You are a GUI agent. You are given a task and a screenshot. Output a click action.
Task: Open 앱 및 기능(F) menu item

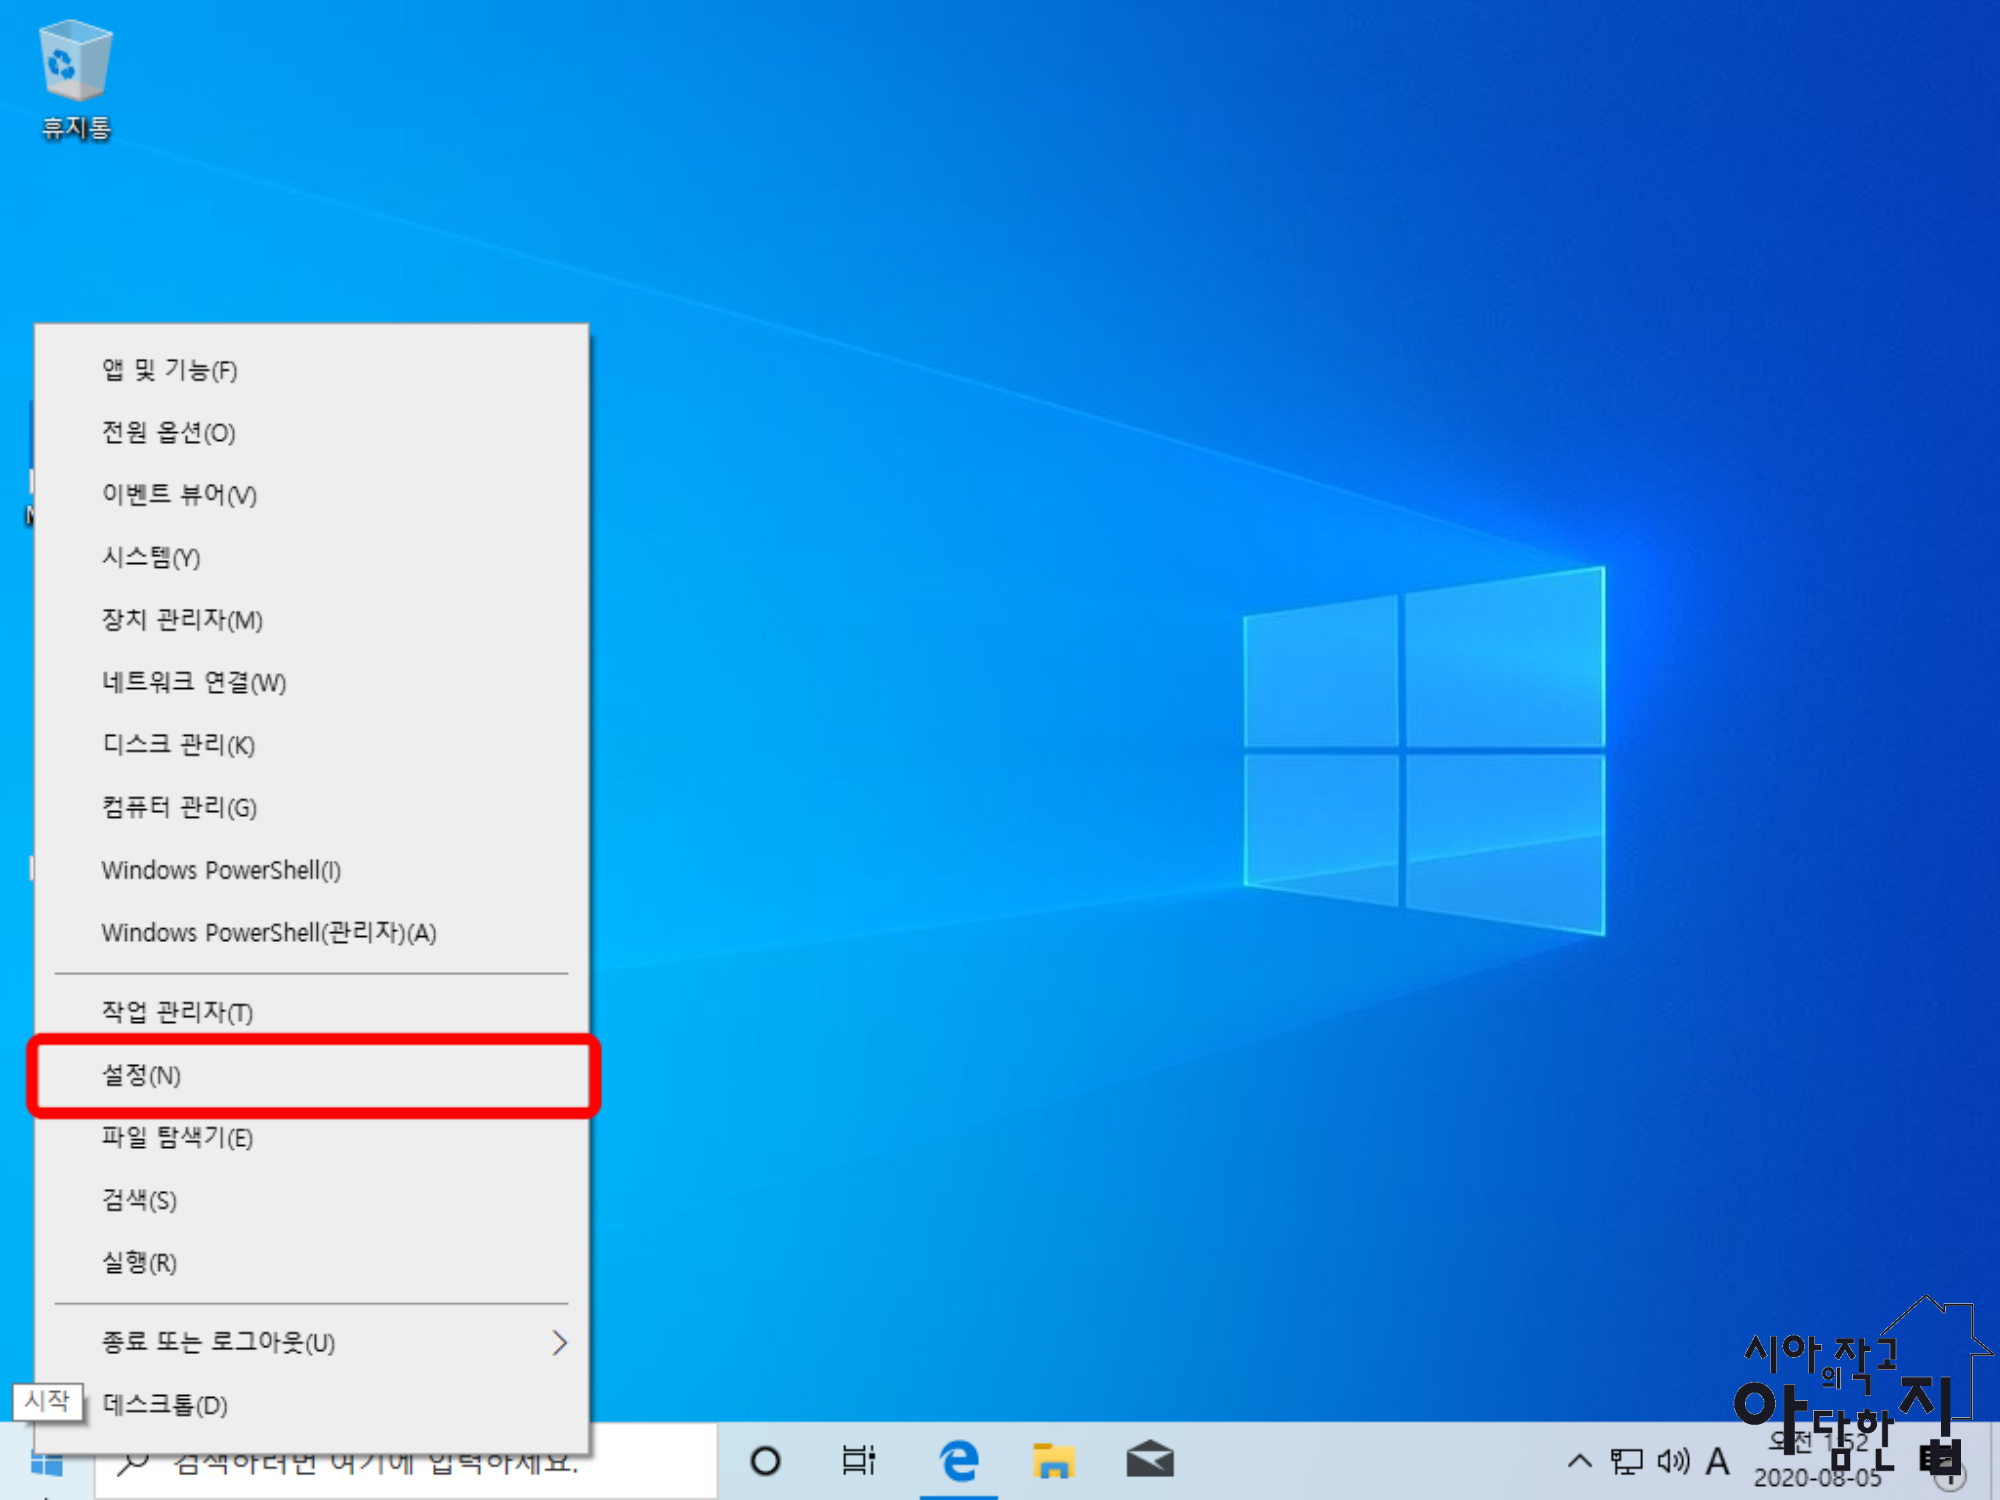(x=312, y=370)
